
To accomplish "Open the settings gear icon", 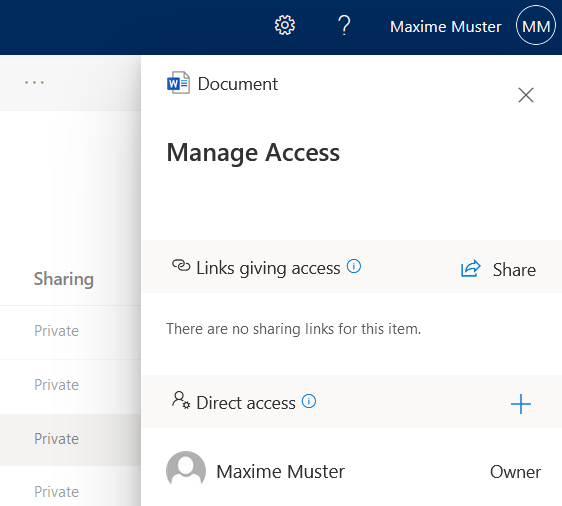I will [x=285, y=25].
